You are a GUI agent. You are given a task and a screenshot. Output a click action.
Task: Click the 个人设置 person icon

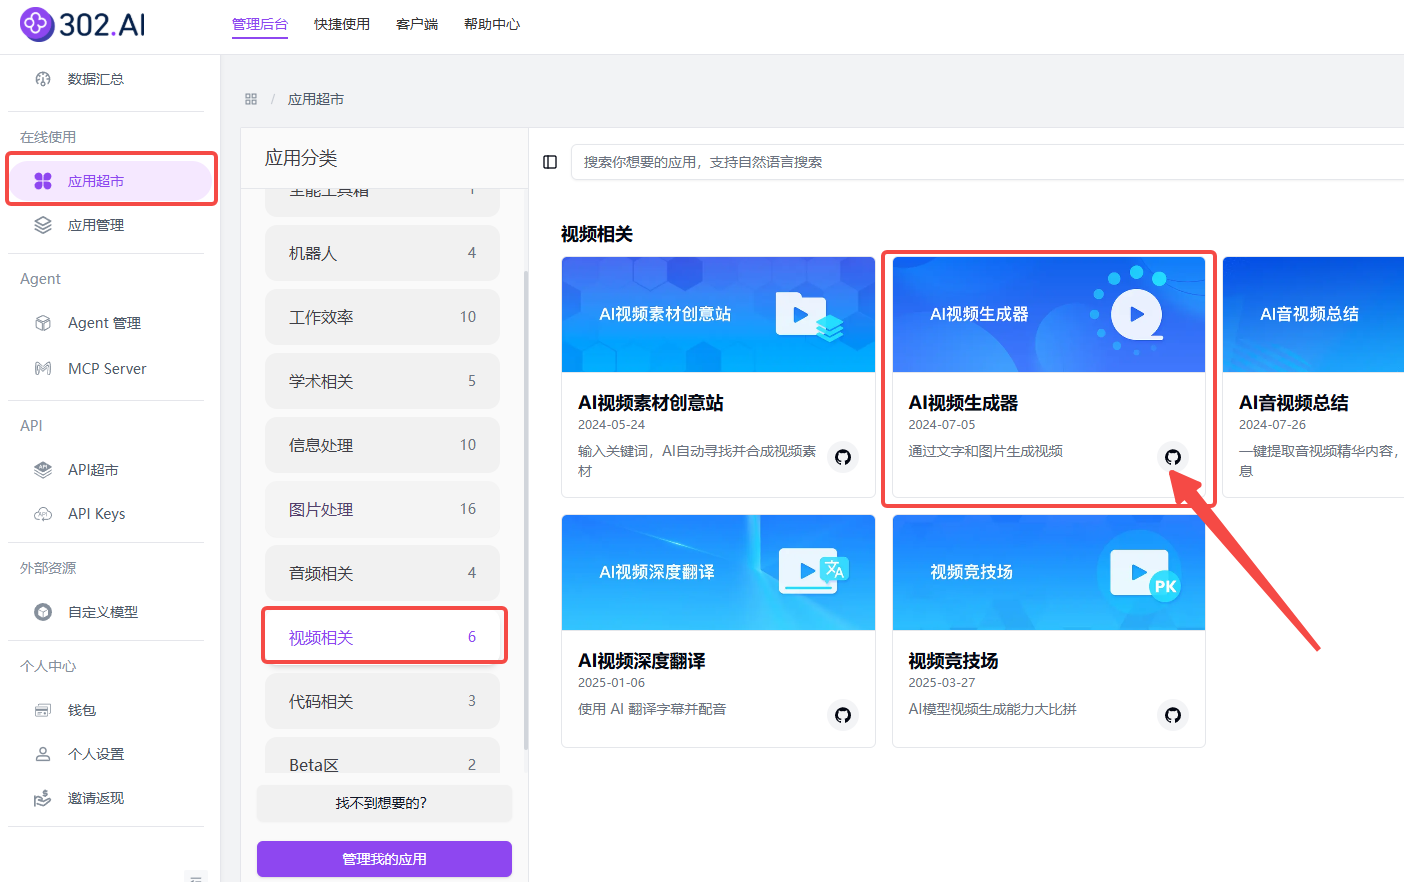pyautogui.click(x=43, y=754)
